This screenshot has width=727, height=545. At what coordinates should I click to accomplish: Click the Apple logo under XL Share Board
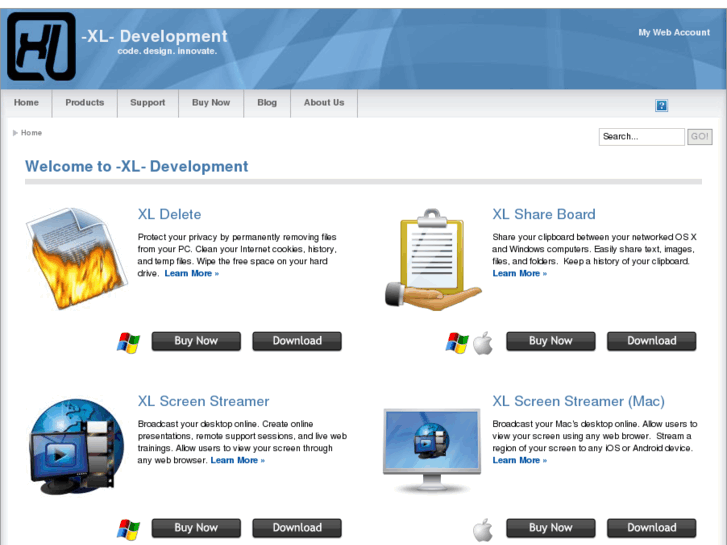pos(483,343)
